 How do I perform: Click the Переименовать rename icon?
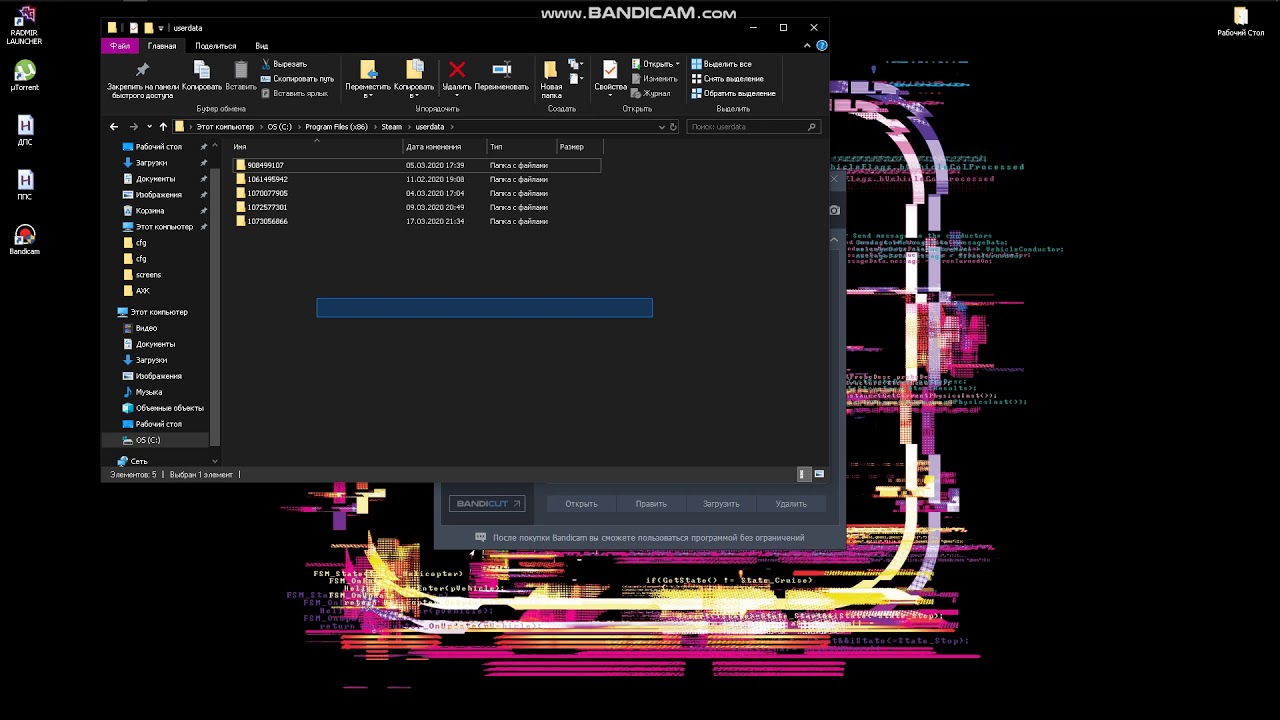coord(502,69)
